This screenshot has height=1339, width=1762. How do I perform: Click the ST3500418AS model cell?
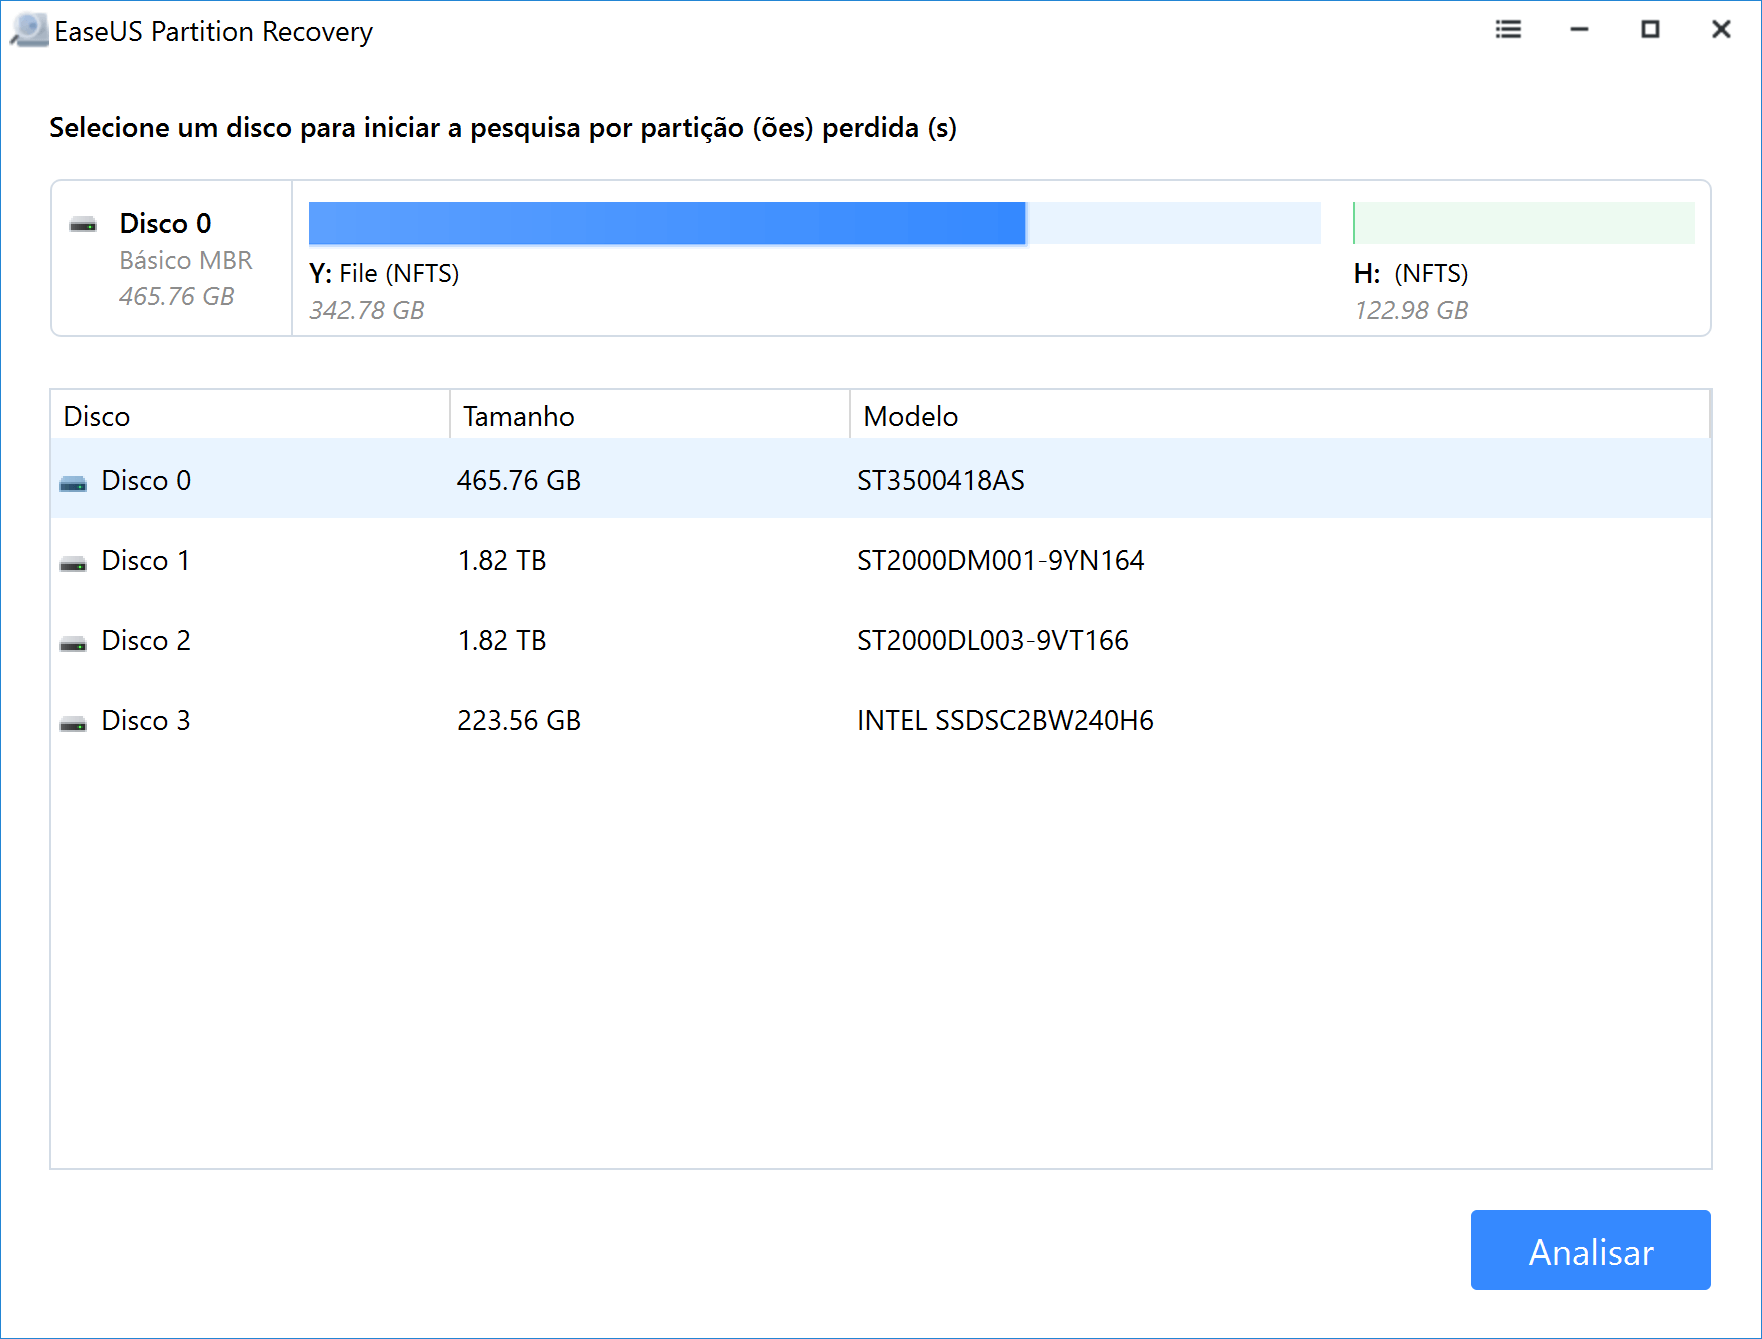tap(941, 480)
